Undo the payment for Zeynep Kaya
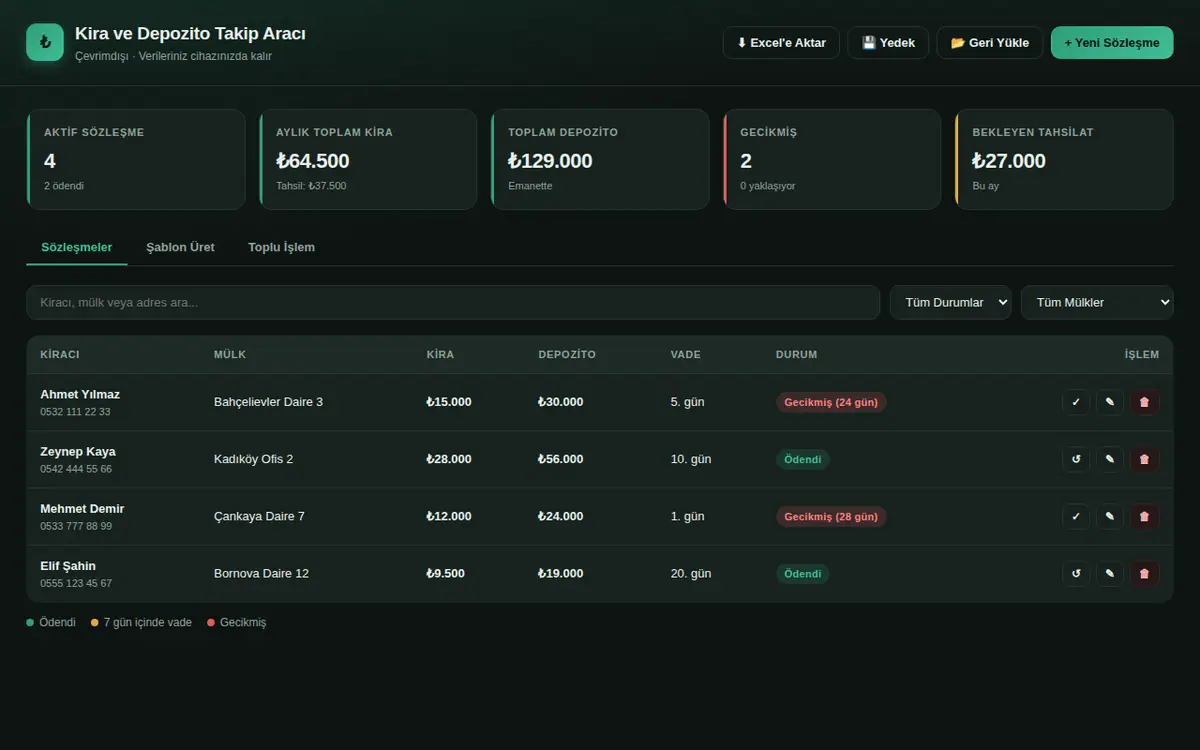 click(x=1076, y=459)
